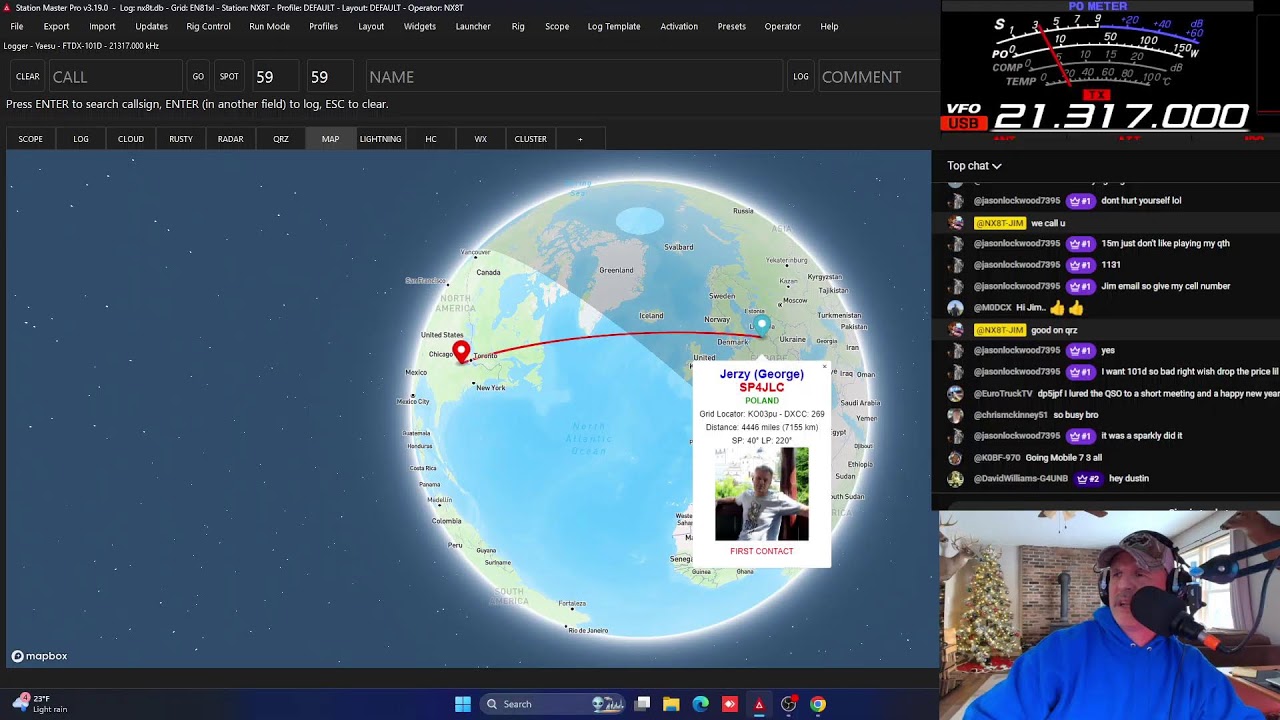Click the avatar beside 'good on qrz' message

click(x=955, y=330)
